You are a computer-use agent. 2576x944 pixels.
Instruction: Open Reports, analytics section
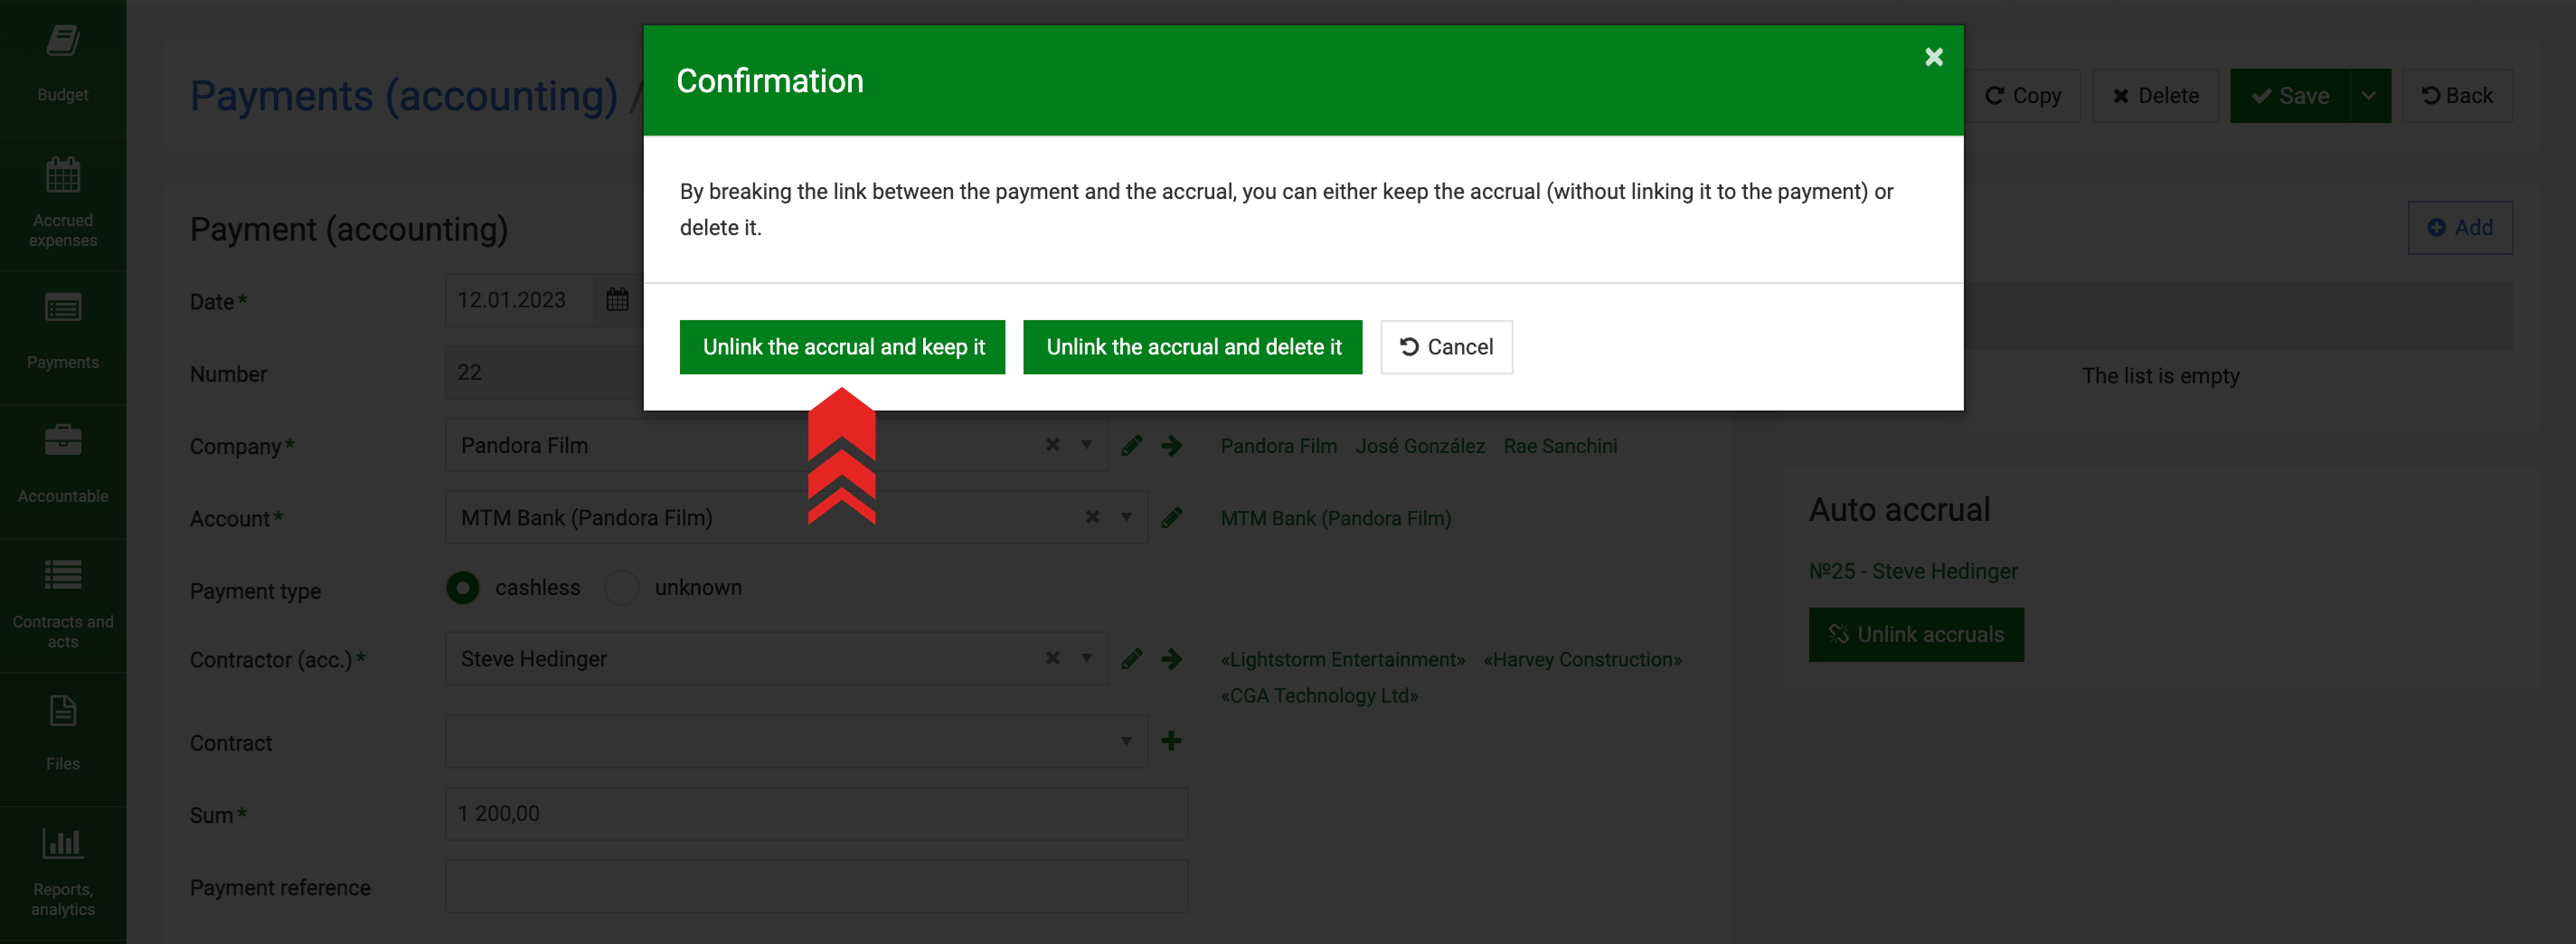(x=63, y=873)
